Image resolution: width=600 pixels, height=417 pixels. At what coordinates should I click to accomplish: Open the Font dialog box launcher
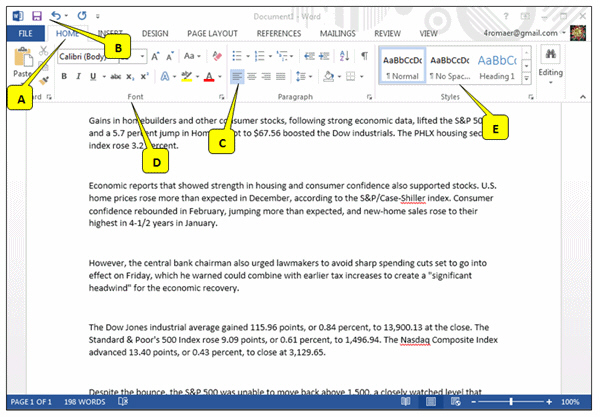point(221,96)
